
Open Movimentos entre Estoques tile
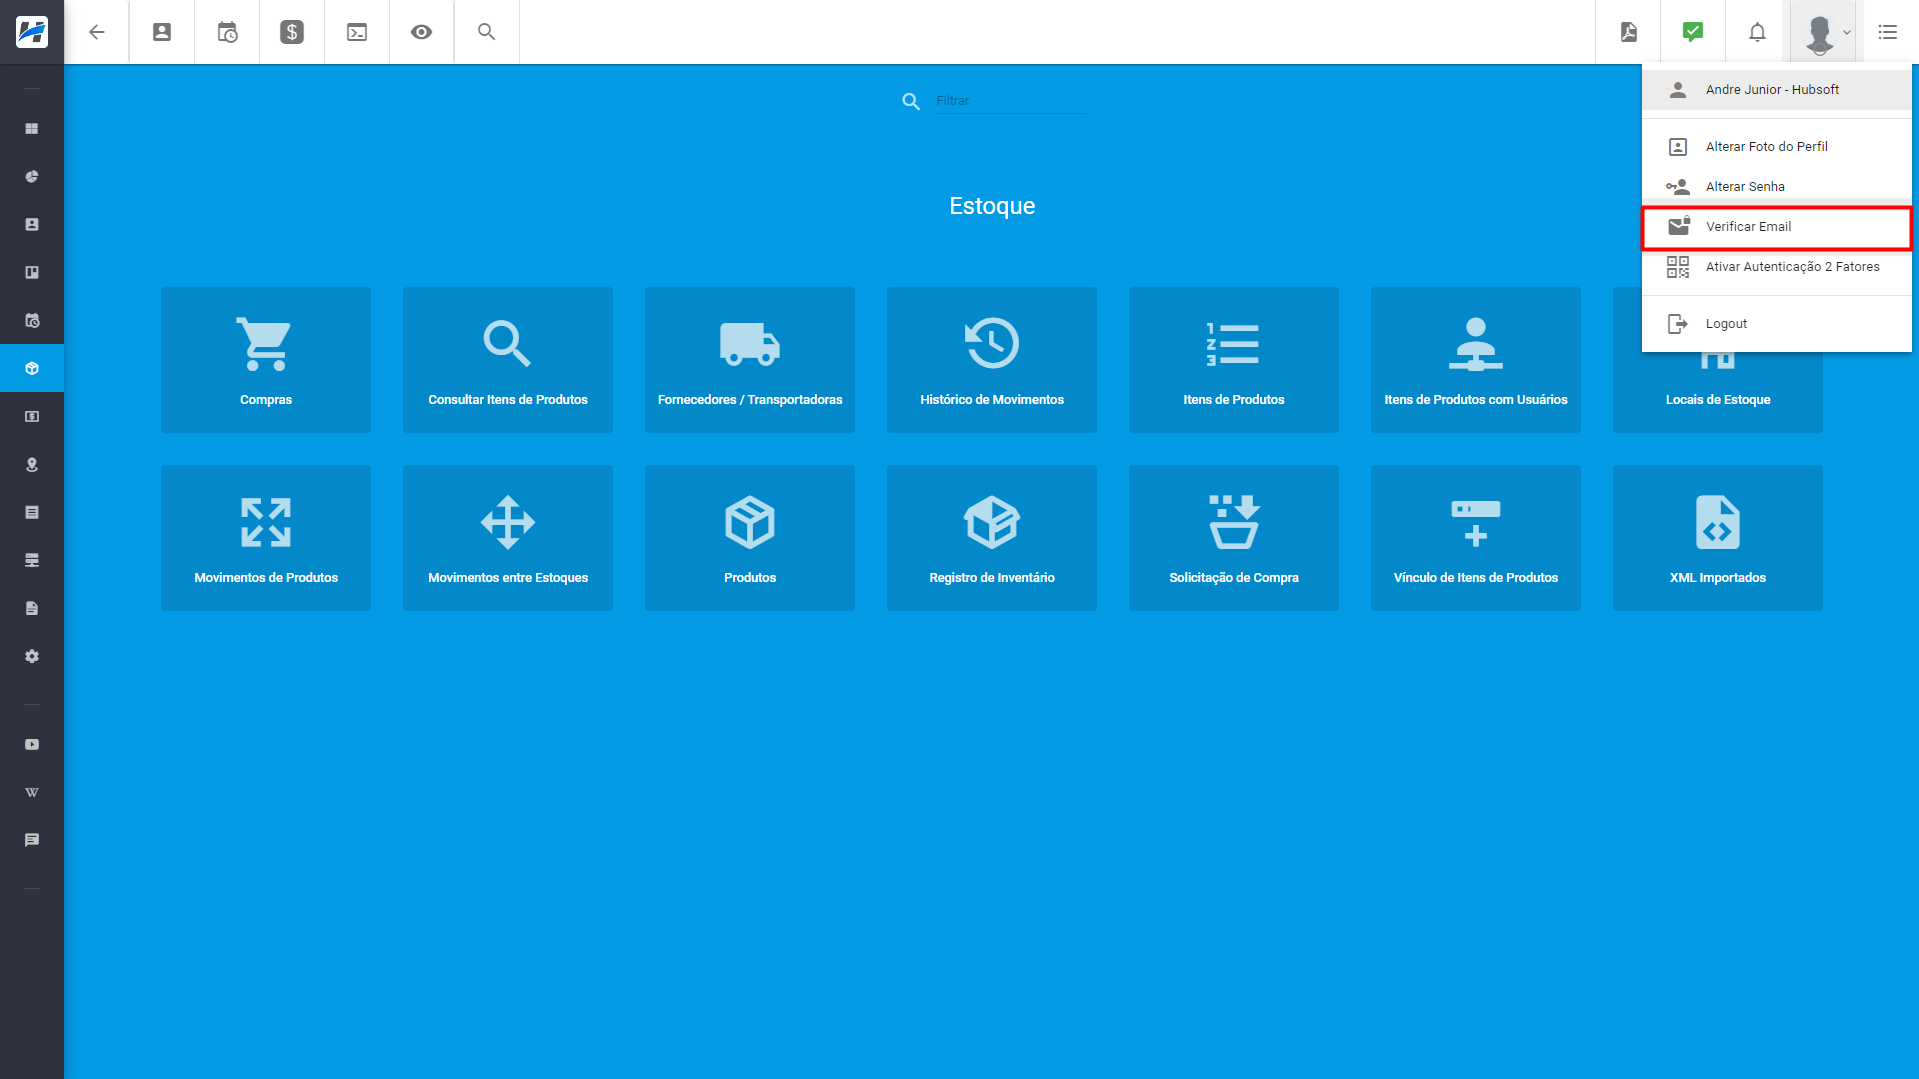click(508, 538)
